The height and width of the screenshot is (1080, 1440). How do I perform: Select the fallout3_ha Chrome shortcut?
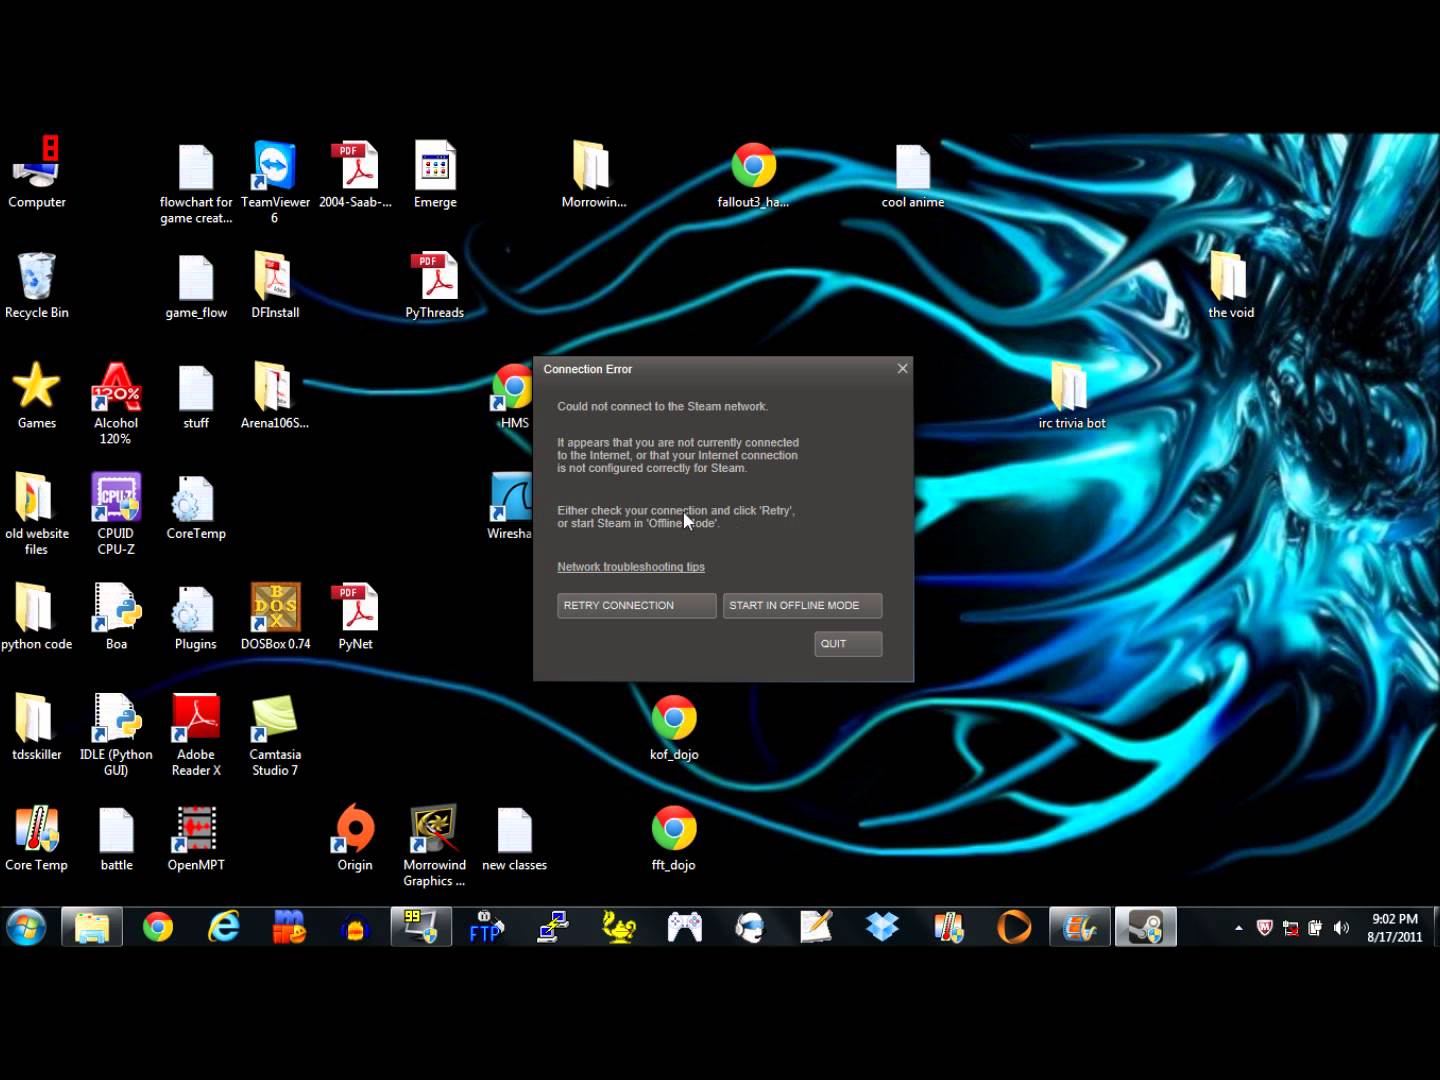[753, 173]
